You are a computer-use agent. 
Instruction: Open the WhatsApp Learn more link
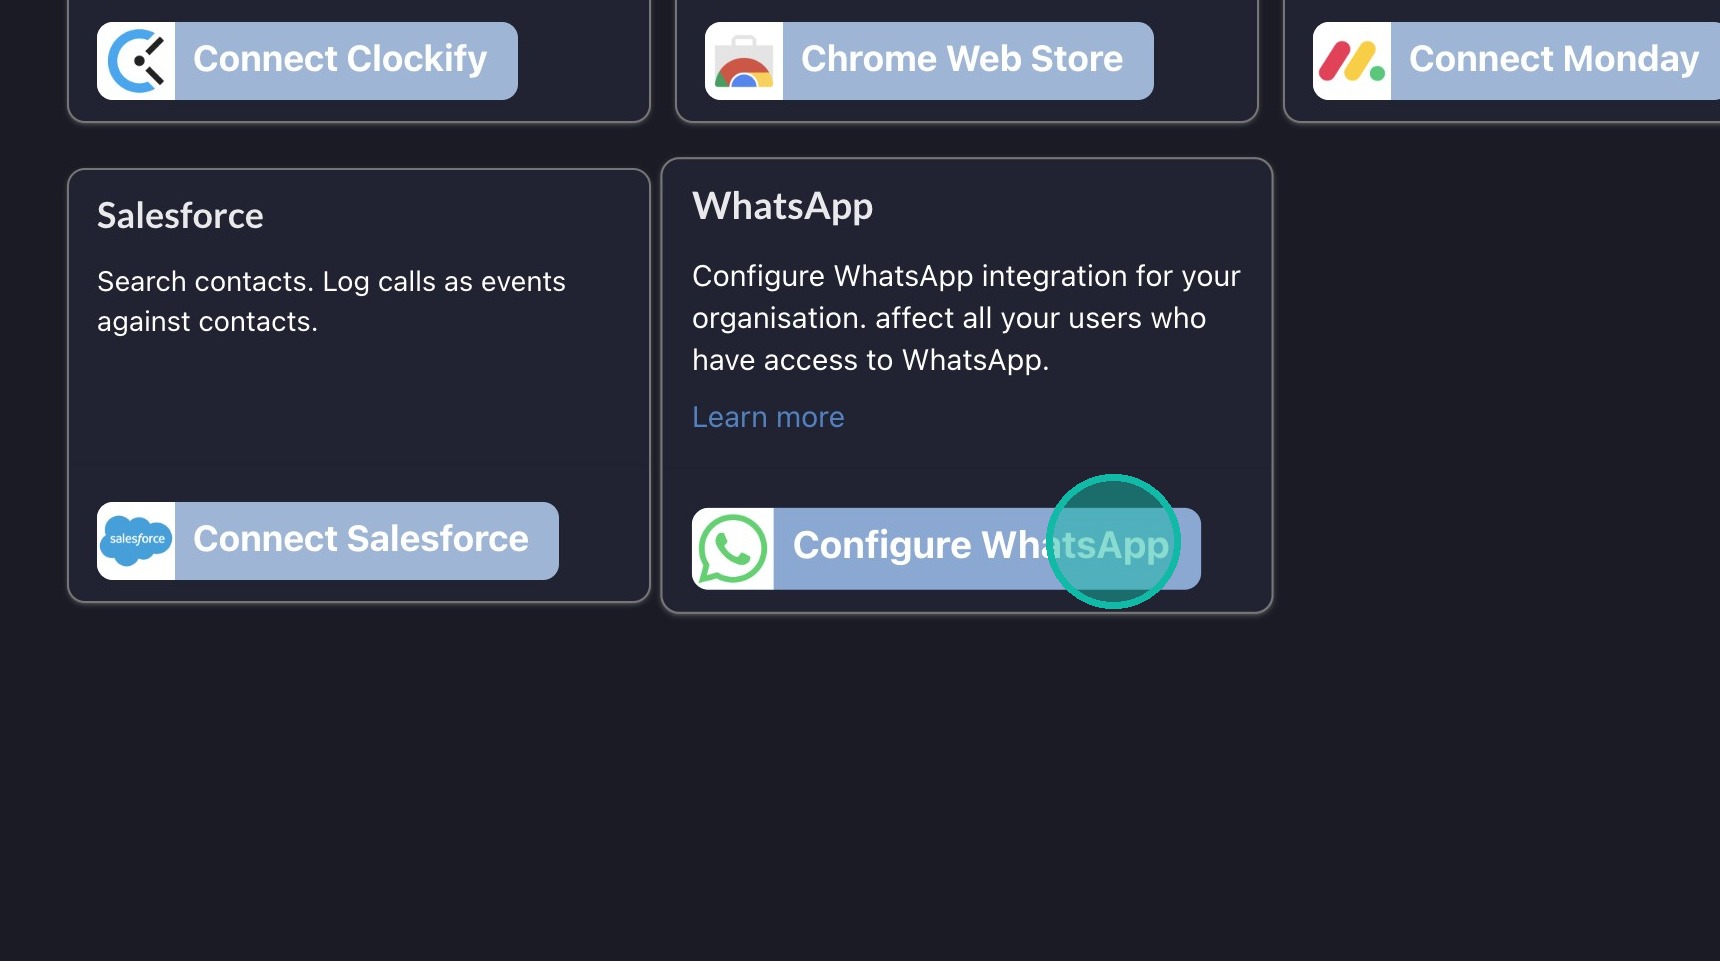tap(768, 417)
